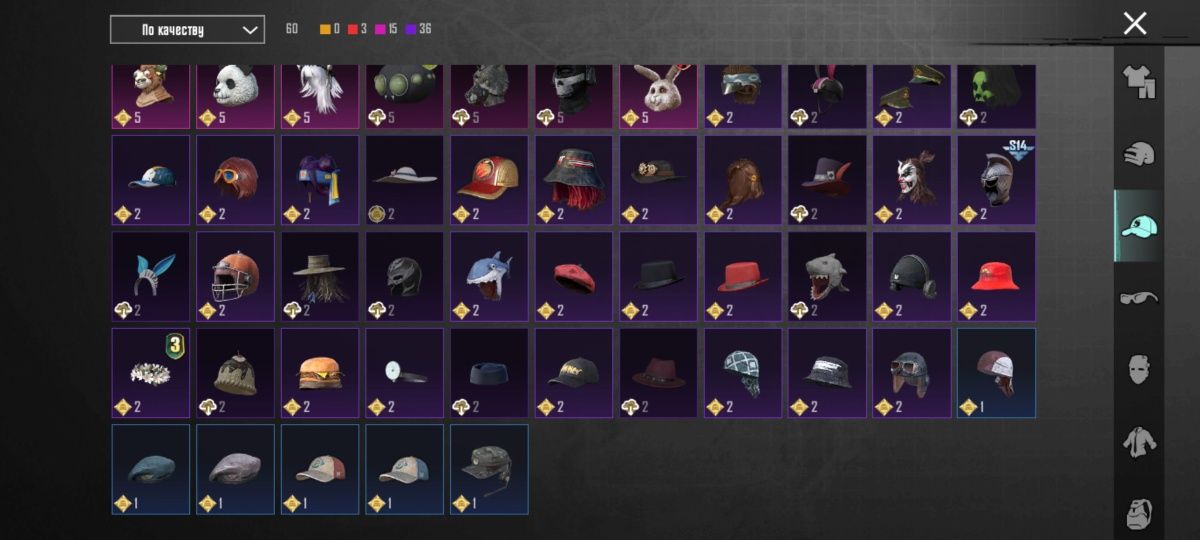
Task: Pick the red beret item
Action: click(x=574, y=276)
